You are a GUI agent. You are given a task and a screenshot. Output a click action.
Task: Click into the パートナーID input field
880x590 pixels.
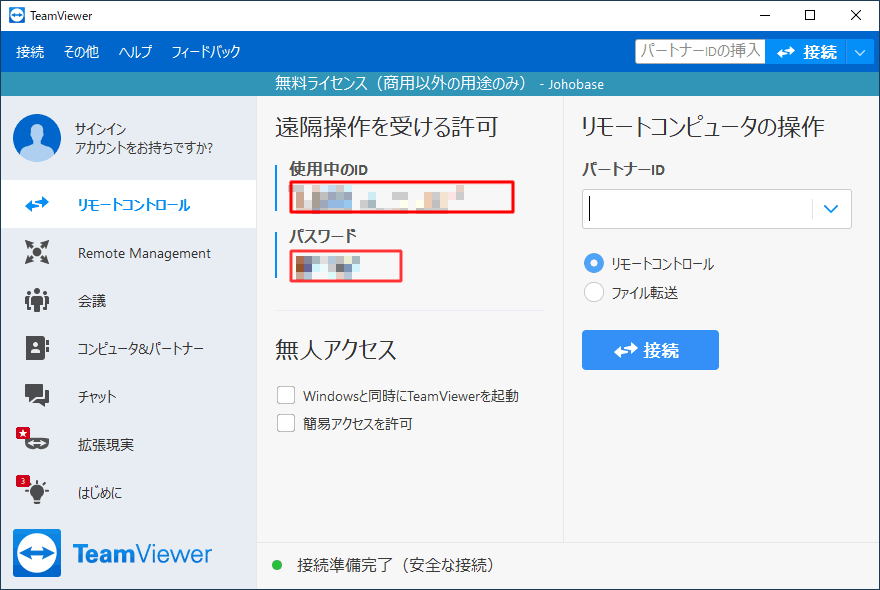pos(697,209)
